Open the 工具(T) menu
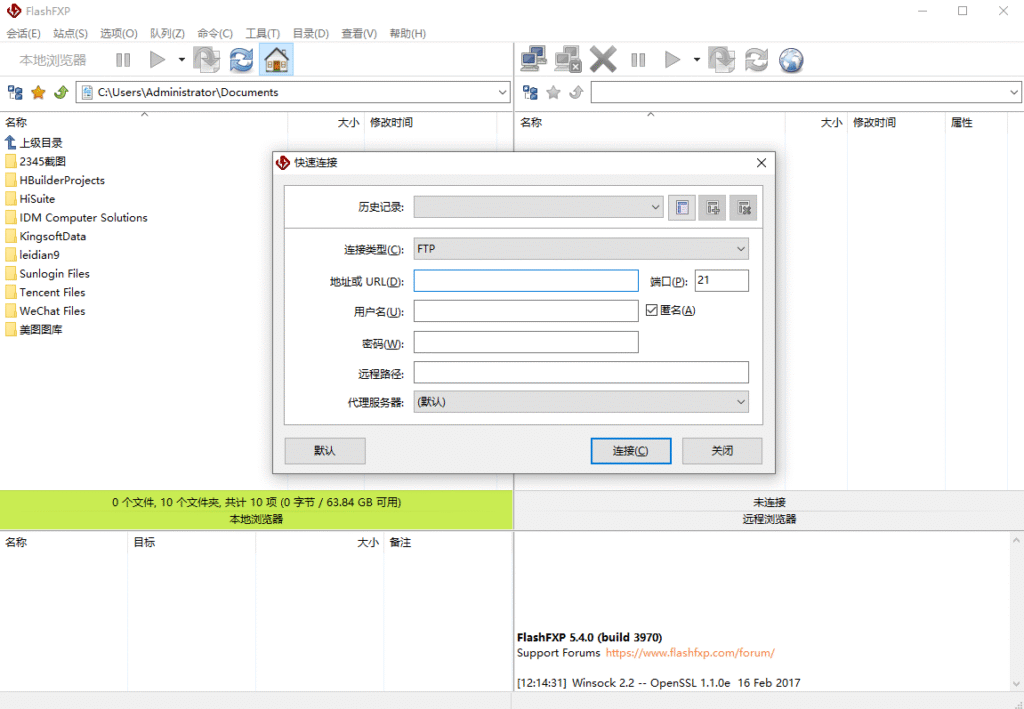This screenshot has width=1024, height=709. coord(262,33)
